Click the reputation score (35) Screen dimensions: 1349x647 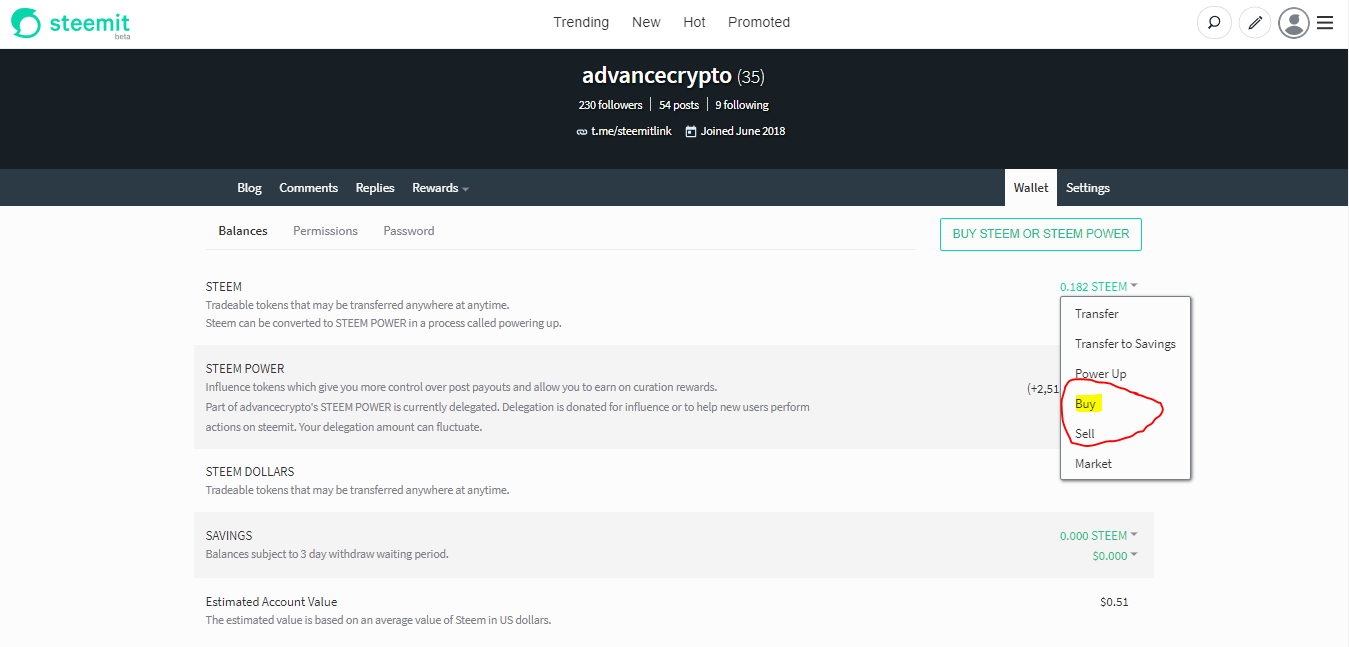(x=751, y=77)
